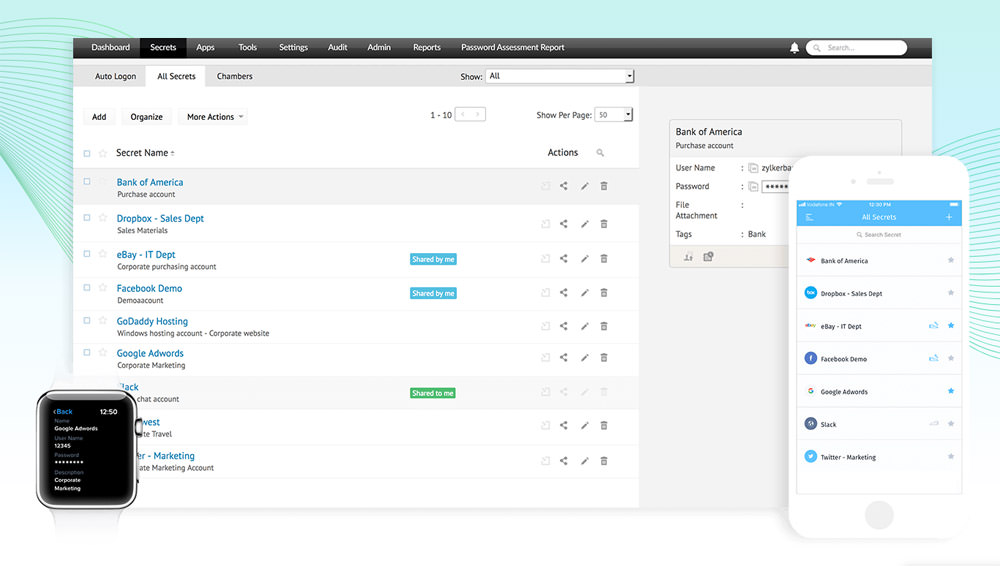The width and height of the screenshot is (1000, 566).
Task: Switch to the Chambers tab
Action: (235, 76)
